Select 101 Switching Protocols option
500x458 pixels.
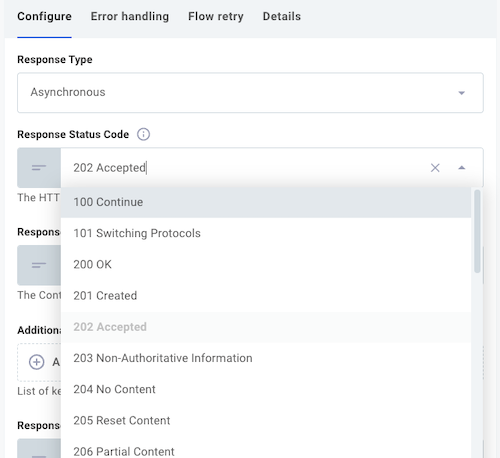266,233
